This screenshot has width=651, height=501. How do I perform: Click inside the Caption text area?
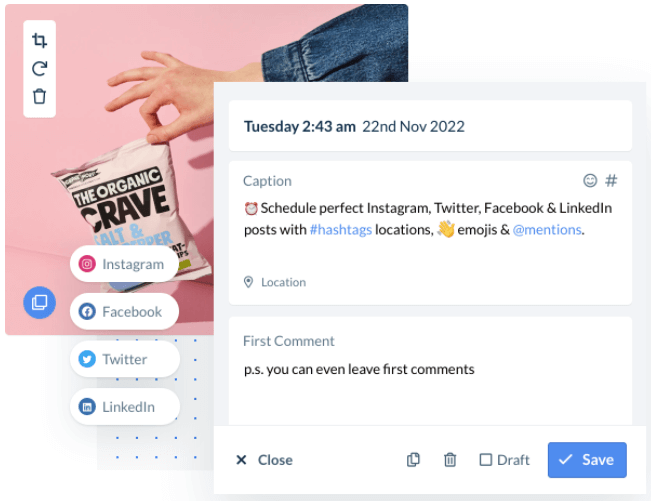click(430, 228)
